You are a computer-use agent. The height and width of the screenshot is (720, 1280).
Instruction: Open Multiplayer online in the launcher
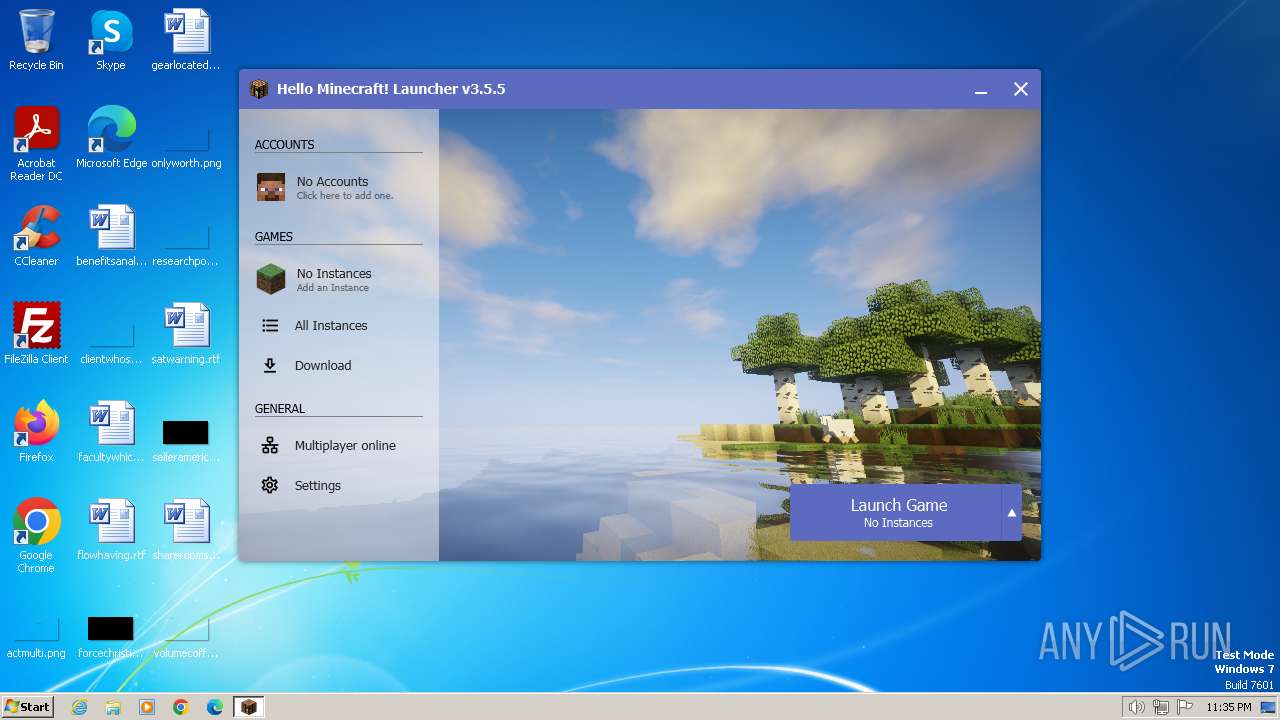(338, 445)
